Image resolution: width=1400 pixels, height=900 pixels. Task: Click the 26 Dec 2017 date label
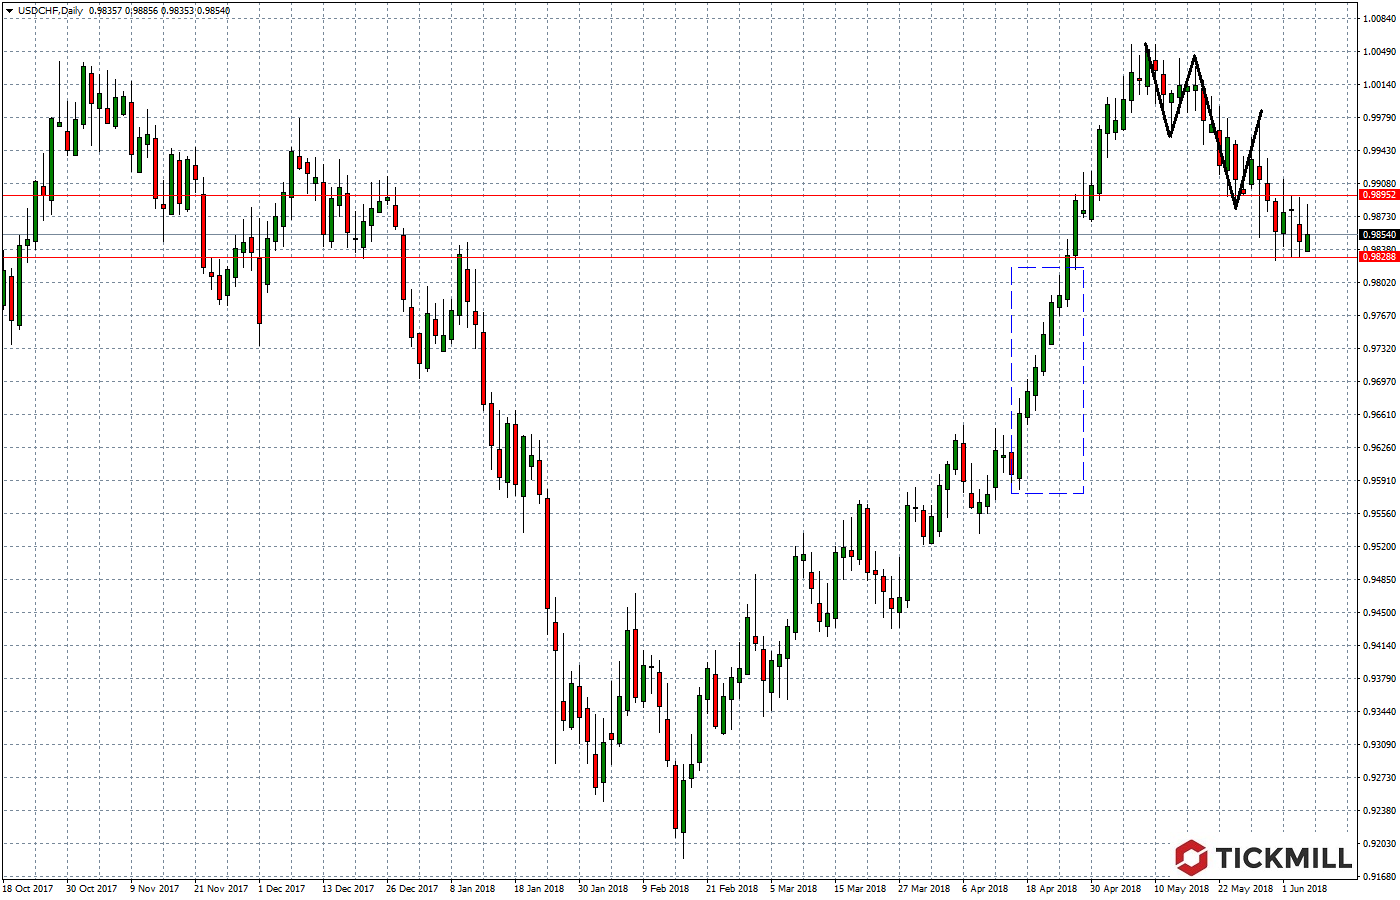[412, 888]
